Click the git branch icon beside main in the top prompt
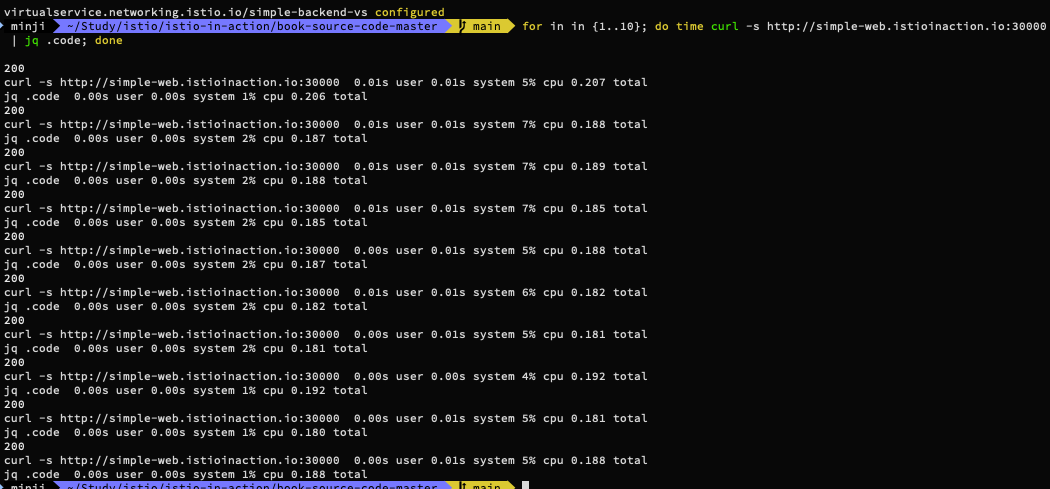 pos(463,27)
